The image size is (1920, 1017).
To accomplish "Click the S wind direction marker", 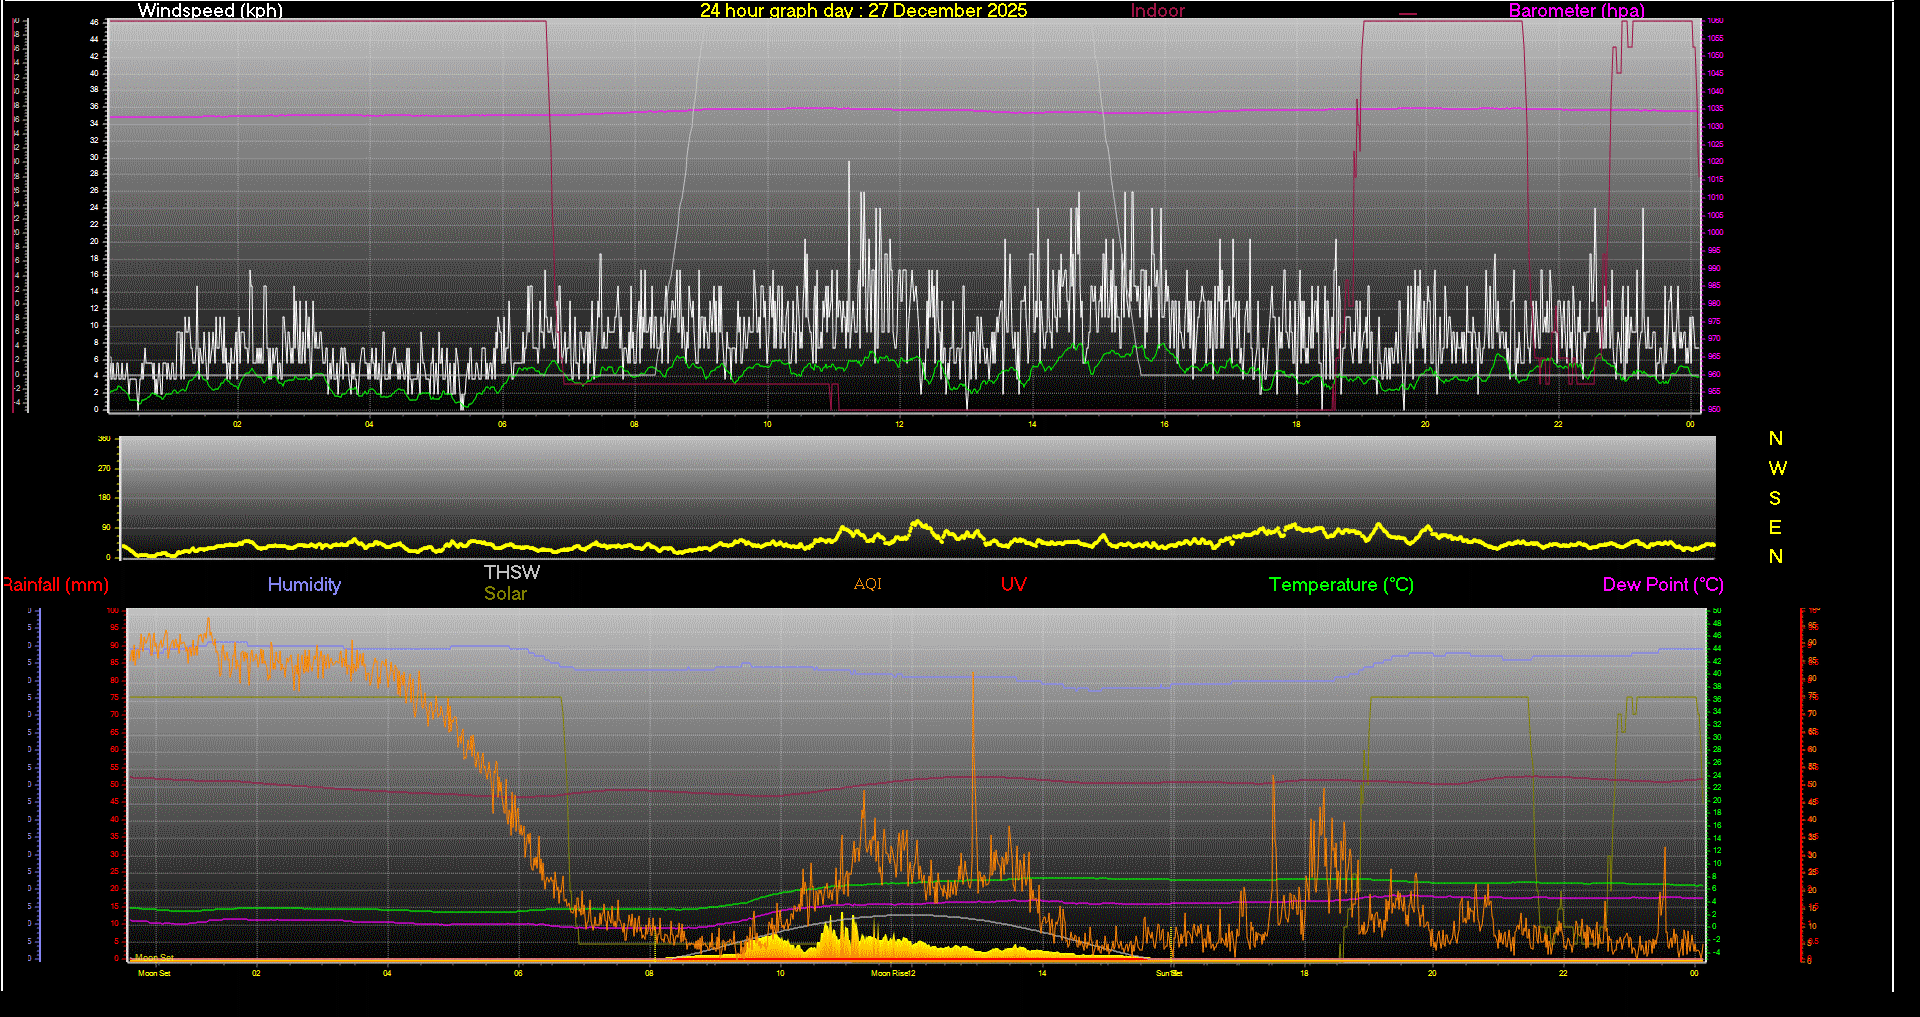I will pyautogui.click(x=1775, y=498).
